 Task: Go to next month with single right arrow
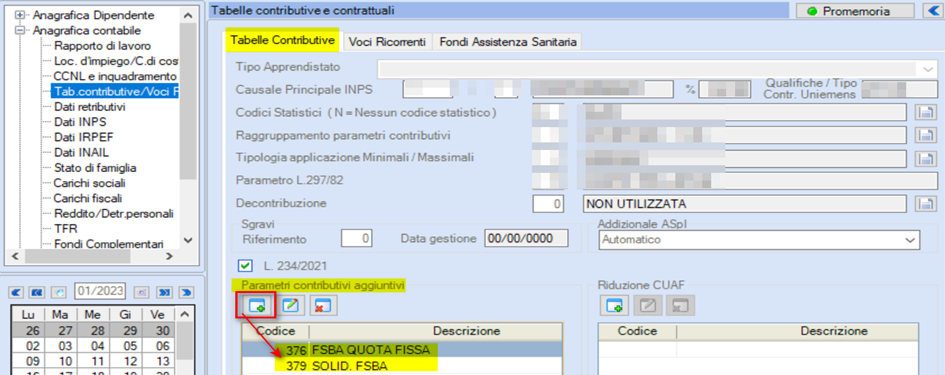(186, 292)
